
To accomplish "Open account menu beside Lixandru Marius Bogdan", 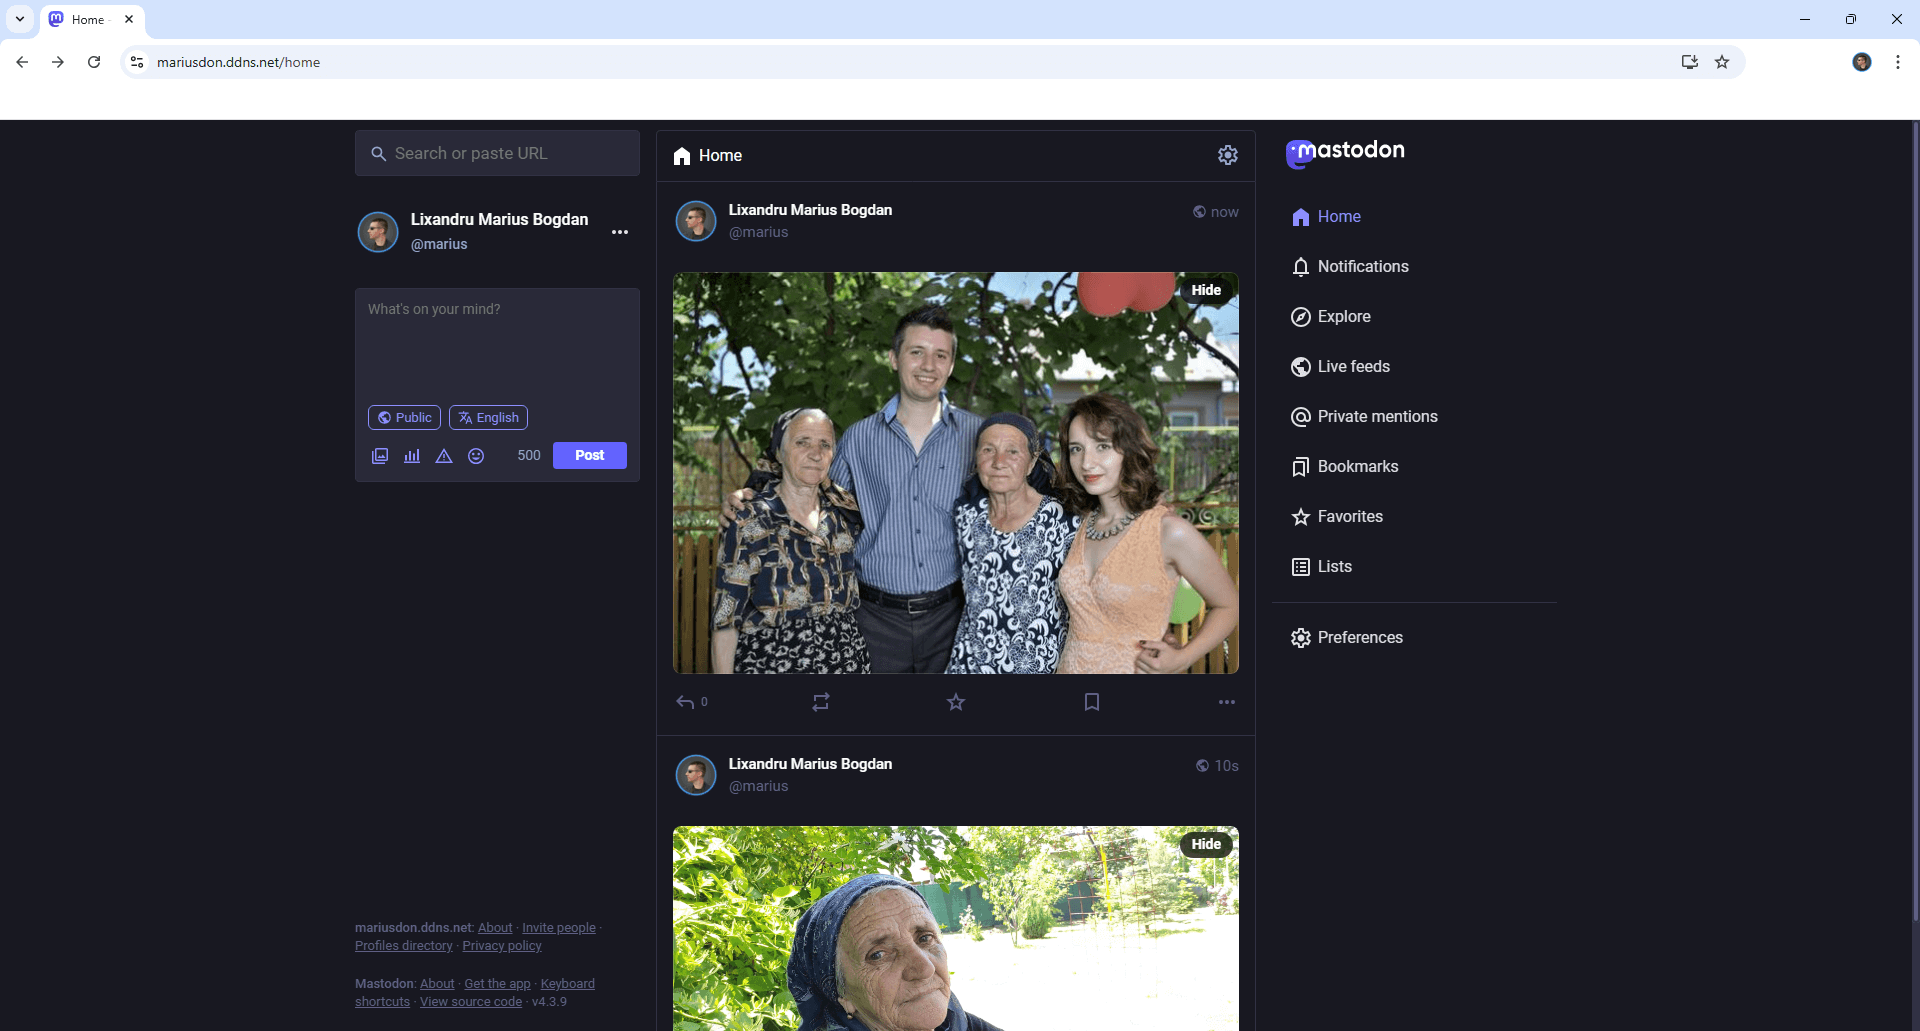I will [620, 232].
